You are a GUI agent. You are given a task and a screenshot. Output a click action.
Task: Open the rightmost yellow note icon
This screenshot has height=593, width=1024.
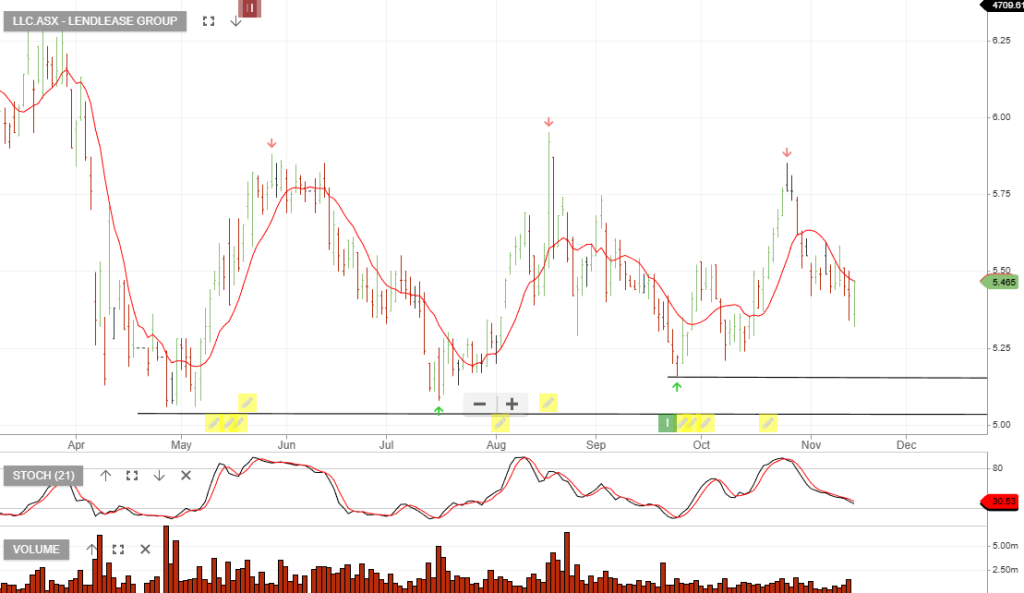[x=768, y=423]
